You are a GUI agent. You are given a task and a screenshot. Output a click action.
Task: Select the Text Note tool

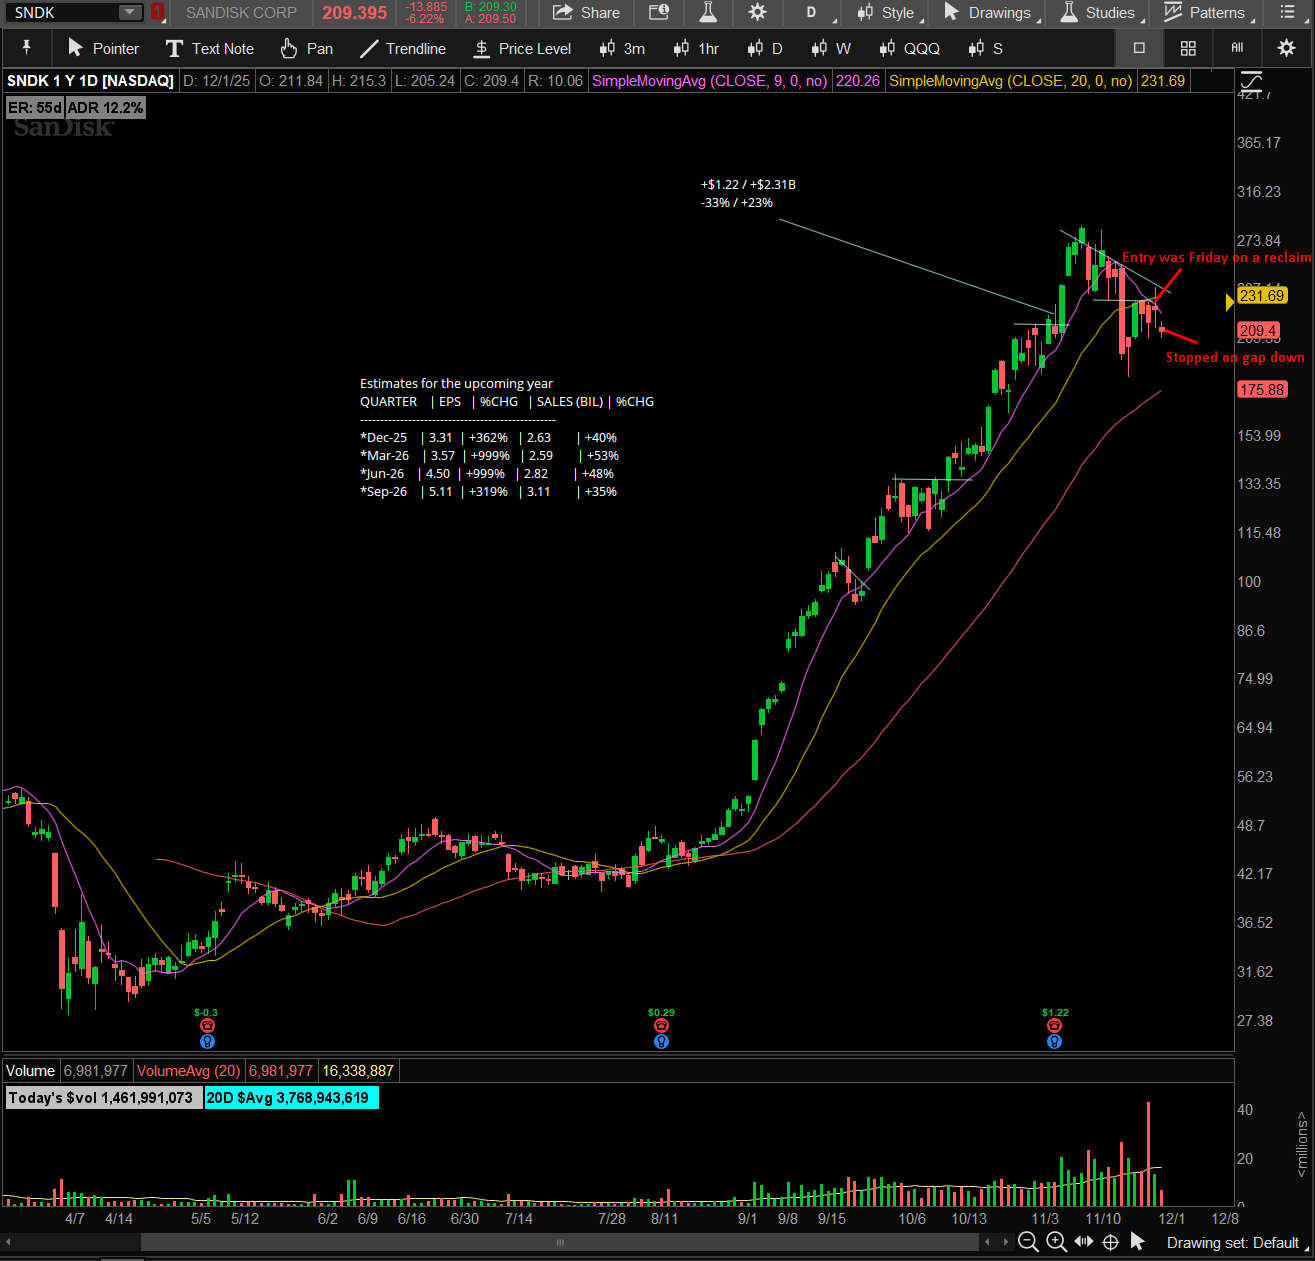210,48
